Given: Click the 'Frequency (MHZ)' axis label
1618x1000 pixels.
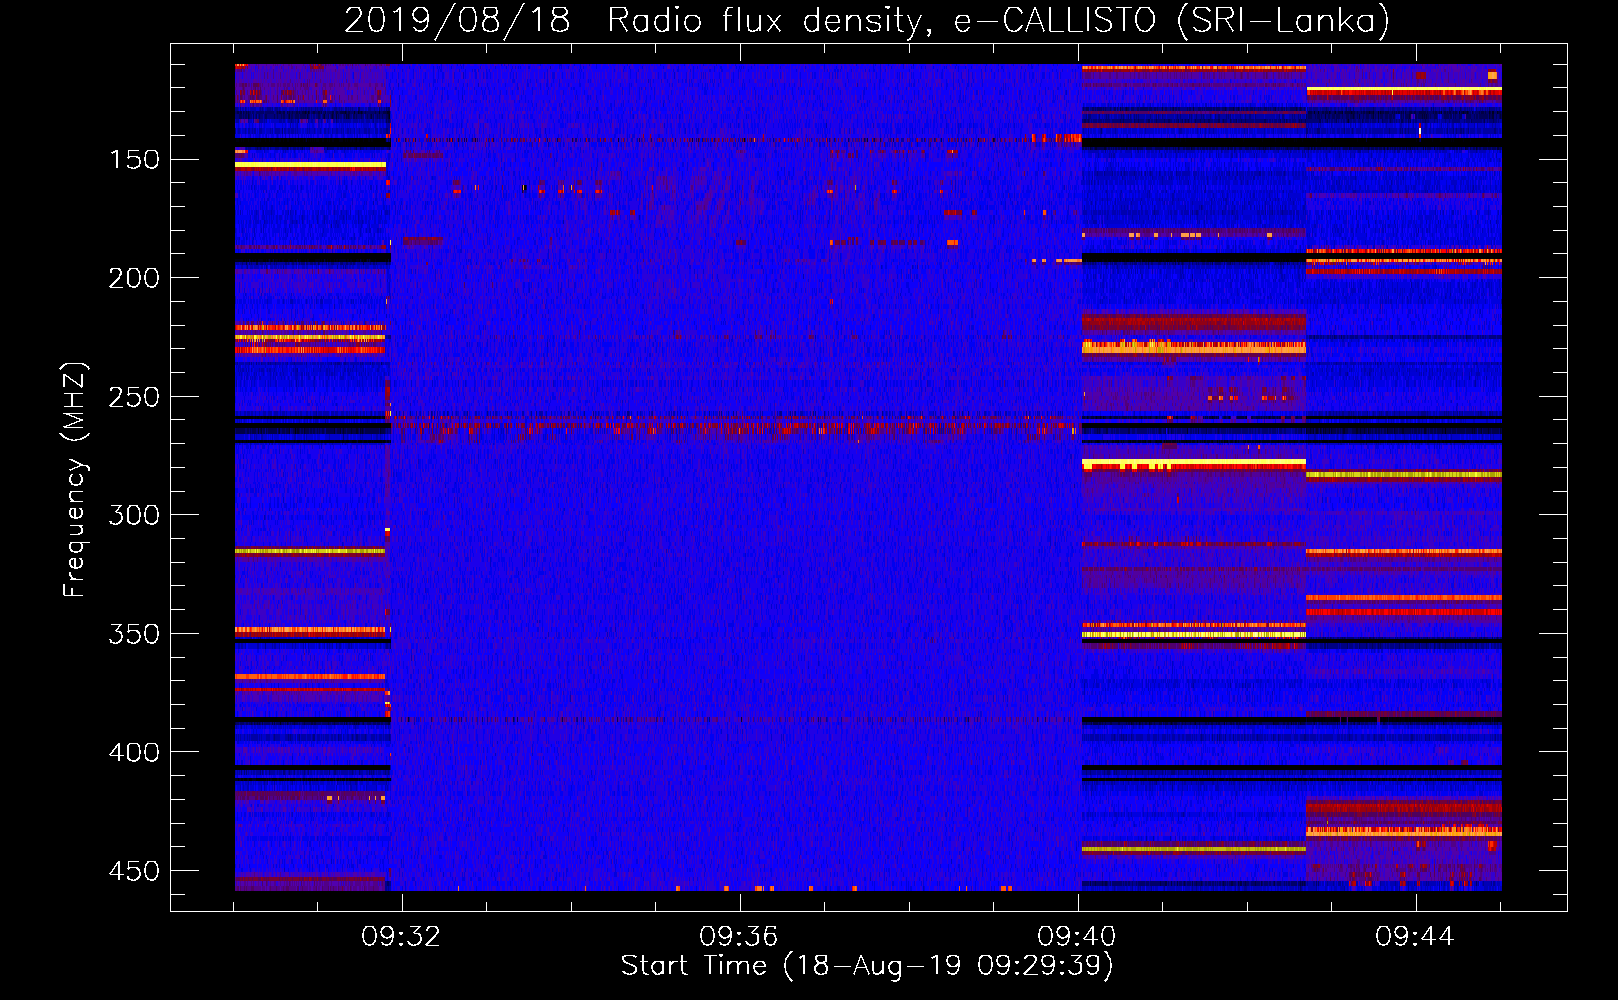Looking at the screenshot, I should coord(74,480).
